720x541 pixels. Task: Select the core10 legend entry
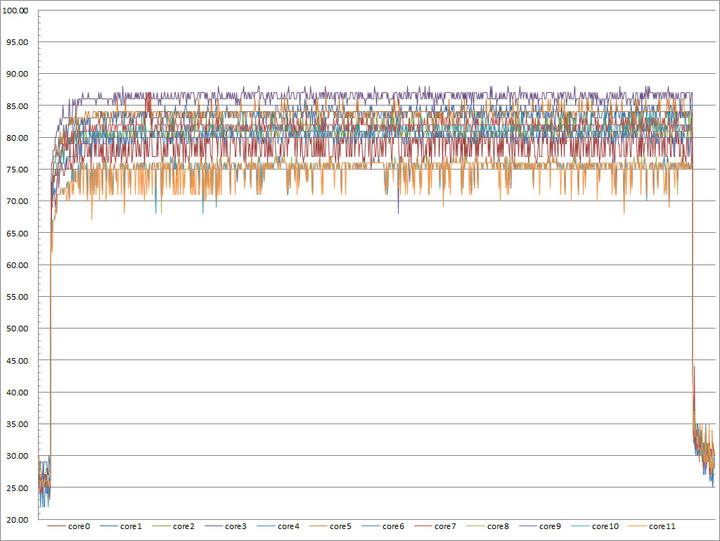[595, 526]
